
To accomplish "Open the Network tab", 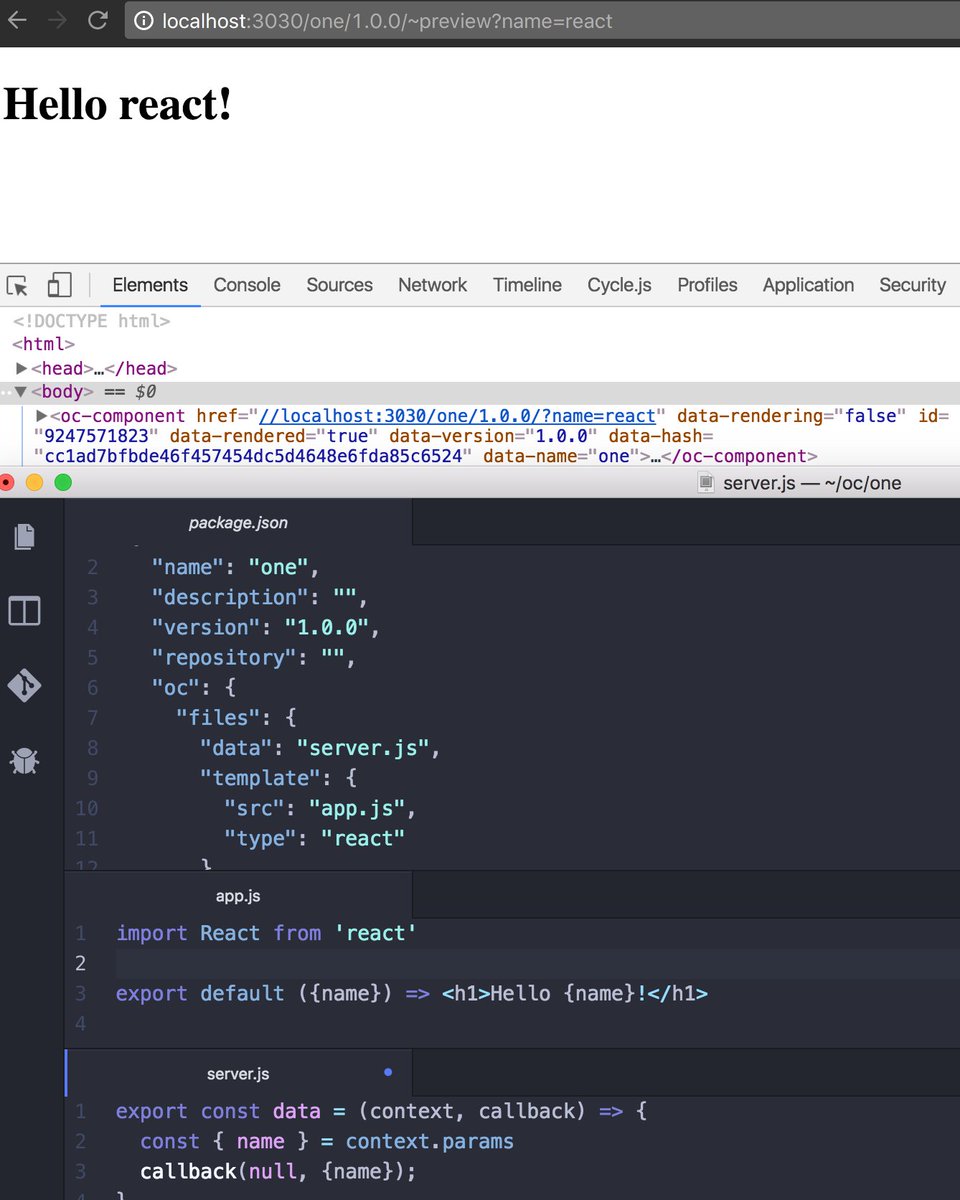I will [432, 285].
